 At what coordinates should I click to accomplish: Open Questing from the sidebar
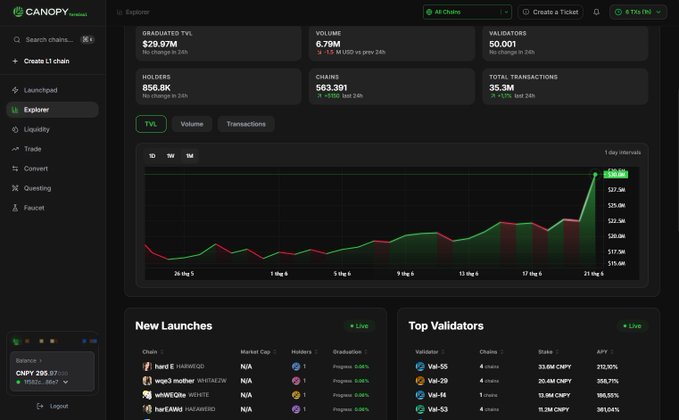coord(52,188)
